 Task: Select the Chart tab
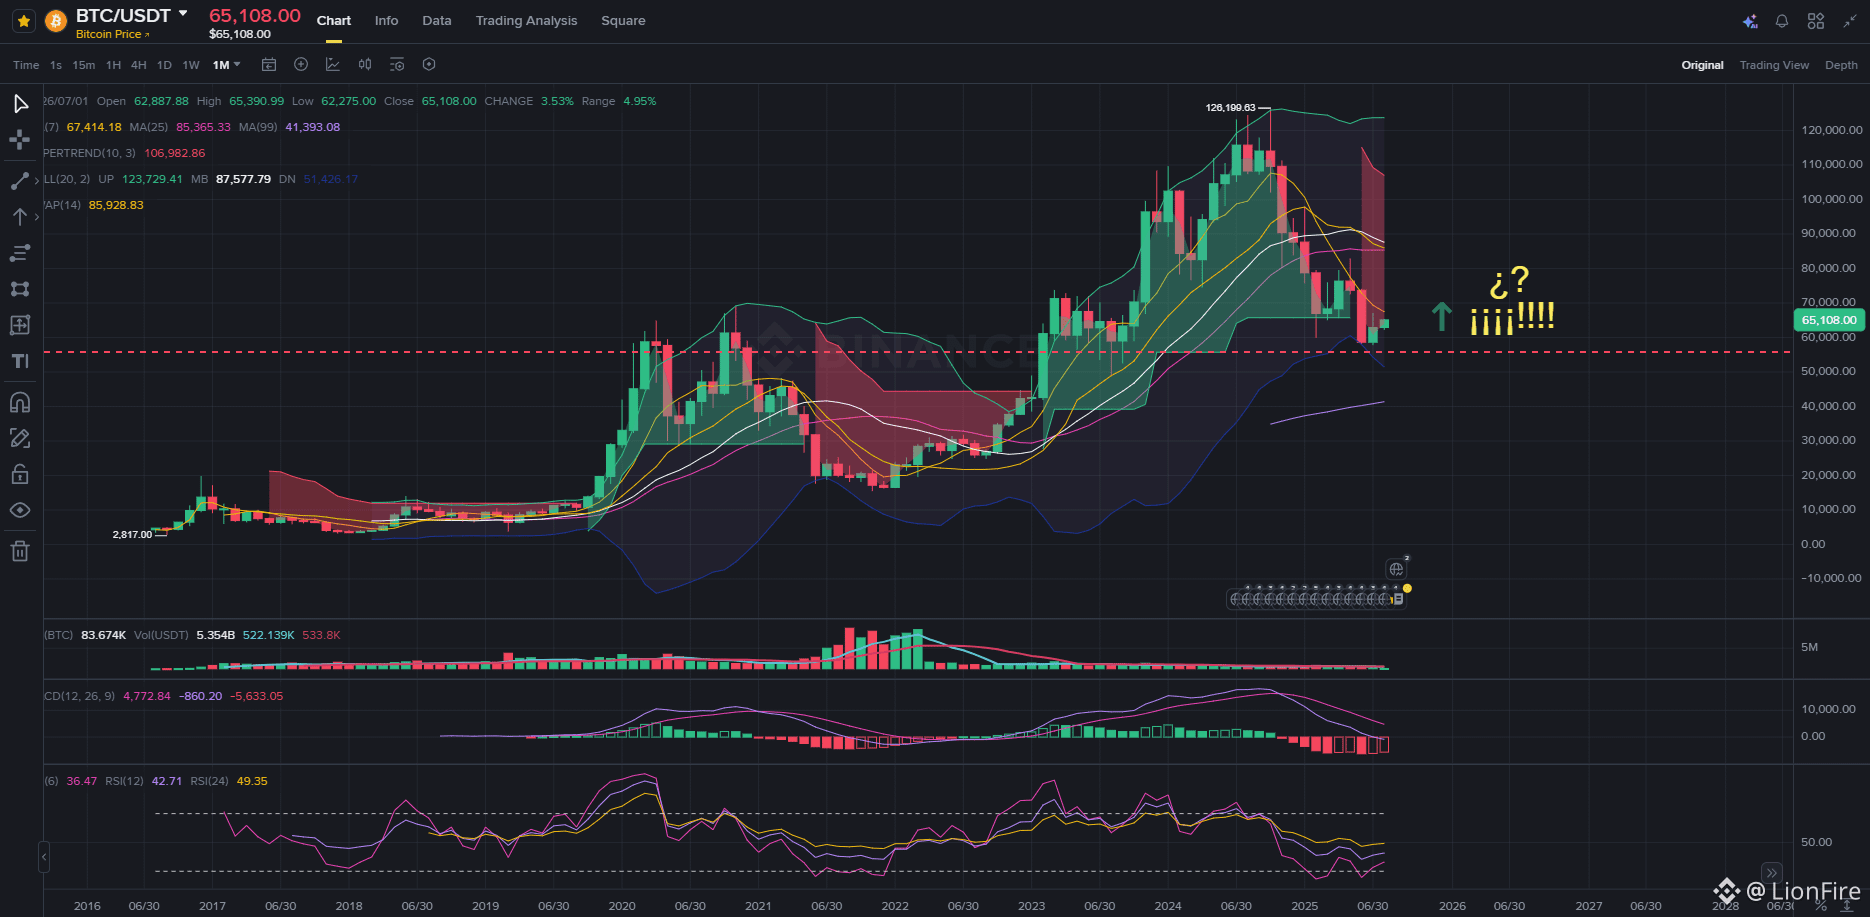click(x=334, y=20)
